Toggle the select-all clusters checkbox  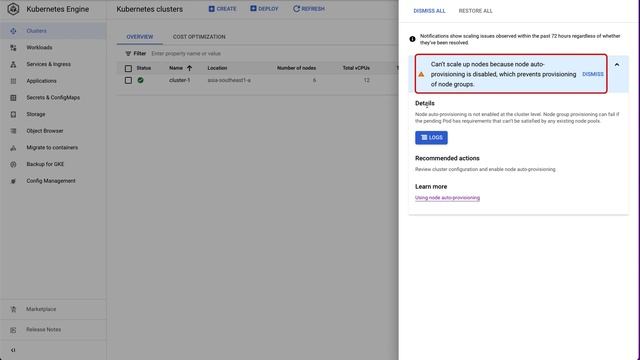128,68
